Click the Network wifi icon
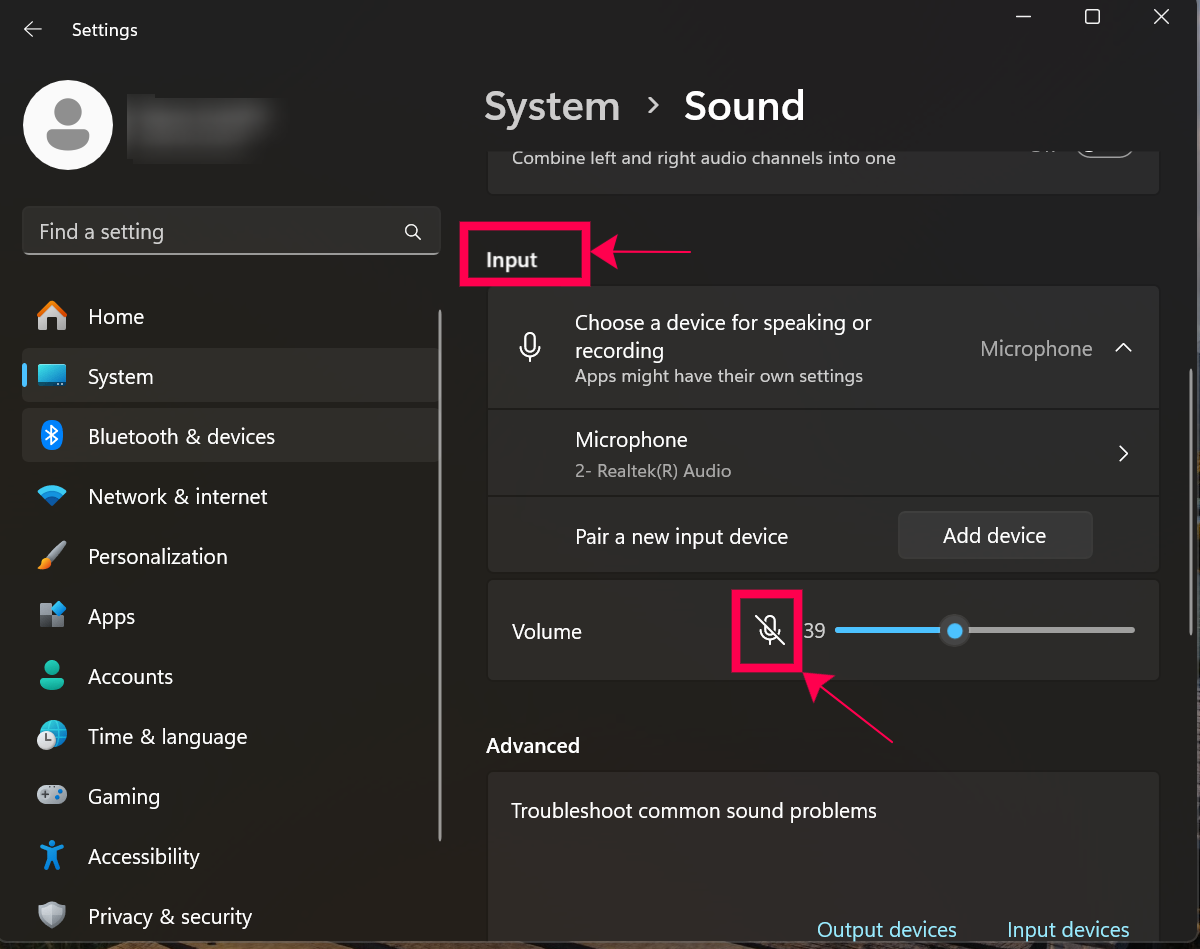The image size is (1200, 949). [x=52, y=496]
